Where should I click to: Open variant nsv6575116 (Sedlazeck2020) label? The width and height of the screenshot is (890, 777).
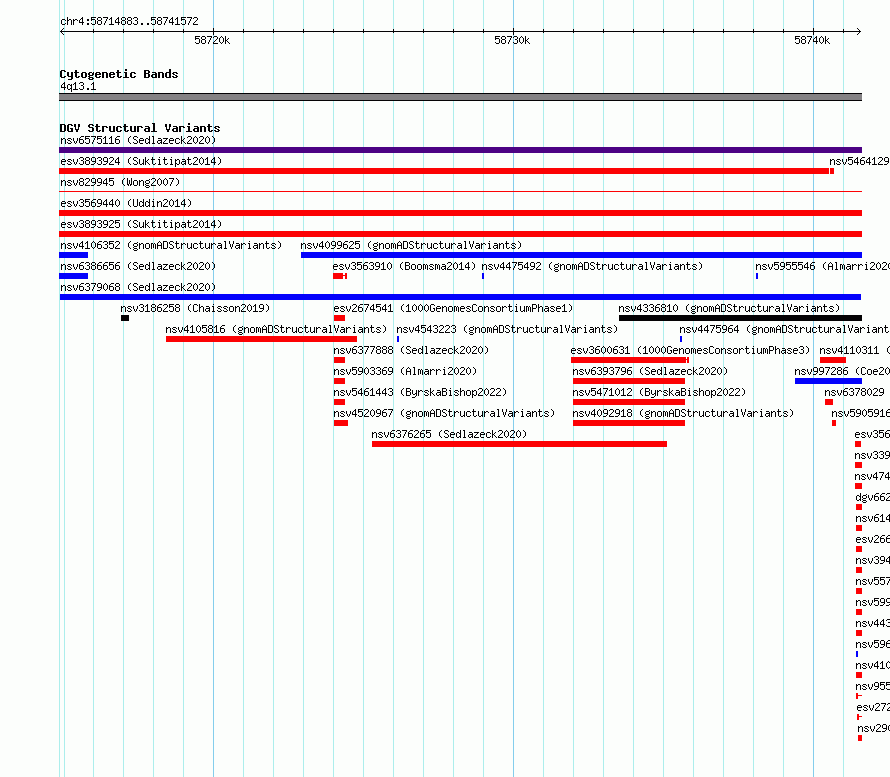(x=138, y=140)
